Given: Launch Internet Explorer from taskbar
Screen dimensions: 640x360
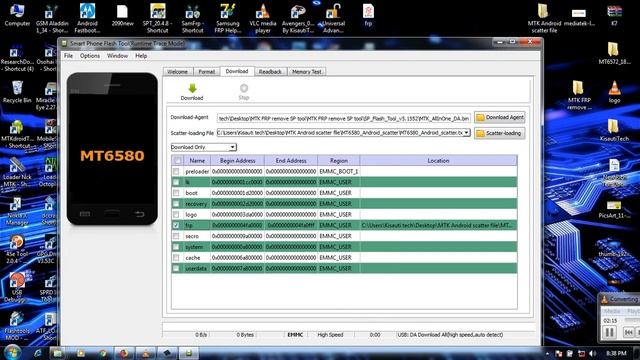Looking at the screenshot, I should pos(38,353).
